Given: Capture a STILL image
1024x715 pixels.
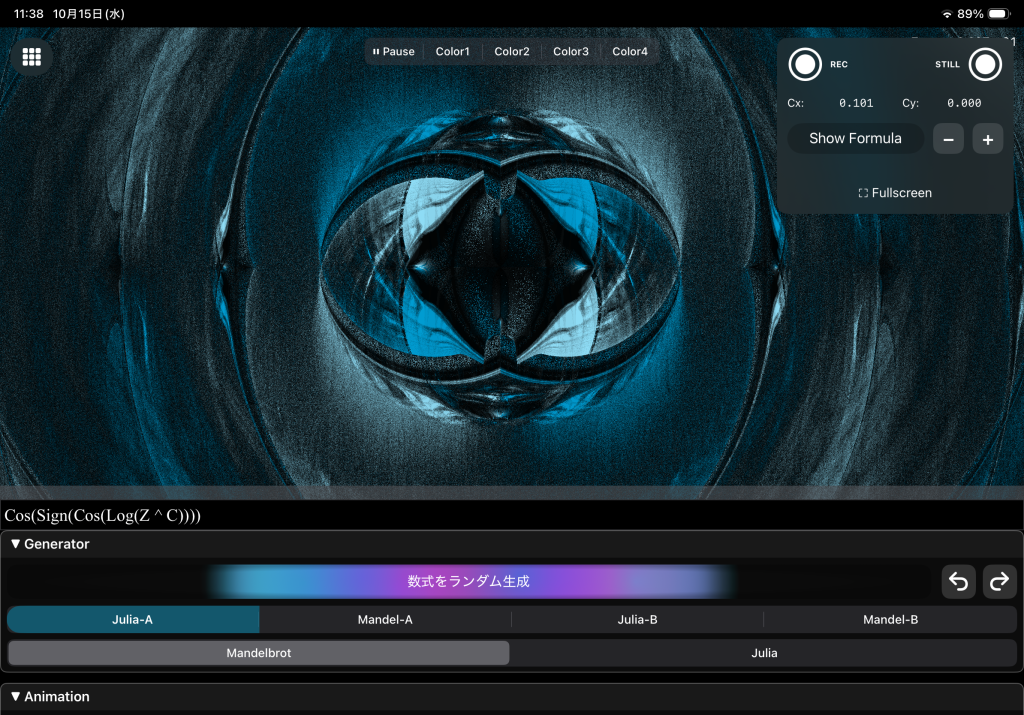Looking at the screenshot, I should point(985,64).
